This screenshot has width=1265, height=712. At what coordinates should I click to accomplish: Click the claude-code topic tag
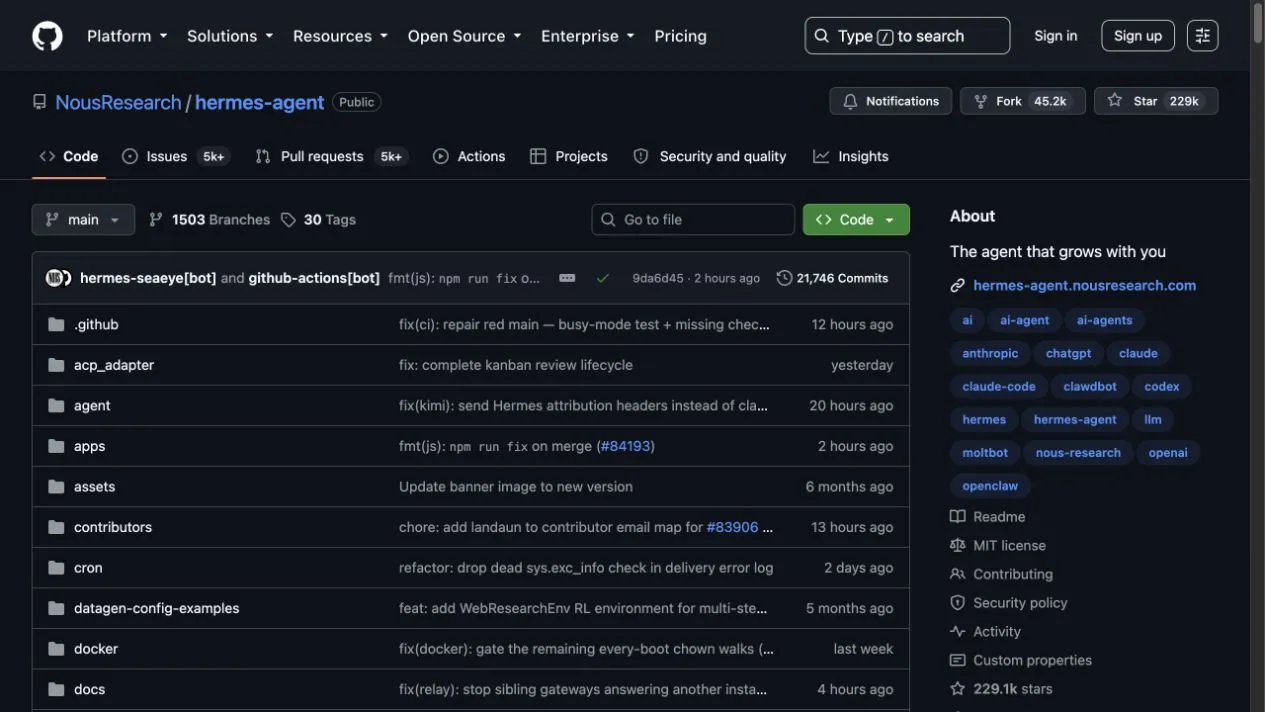(x=999, y=387)
